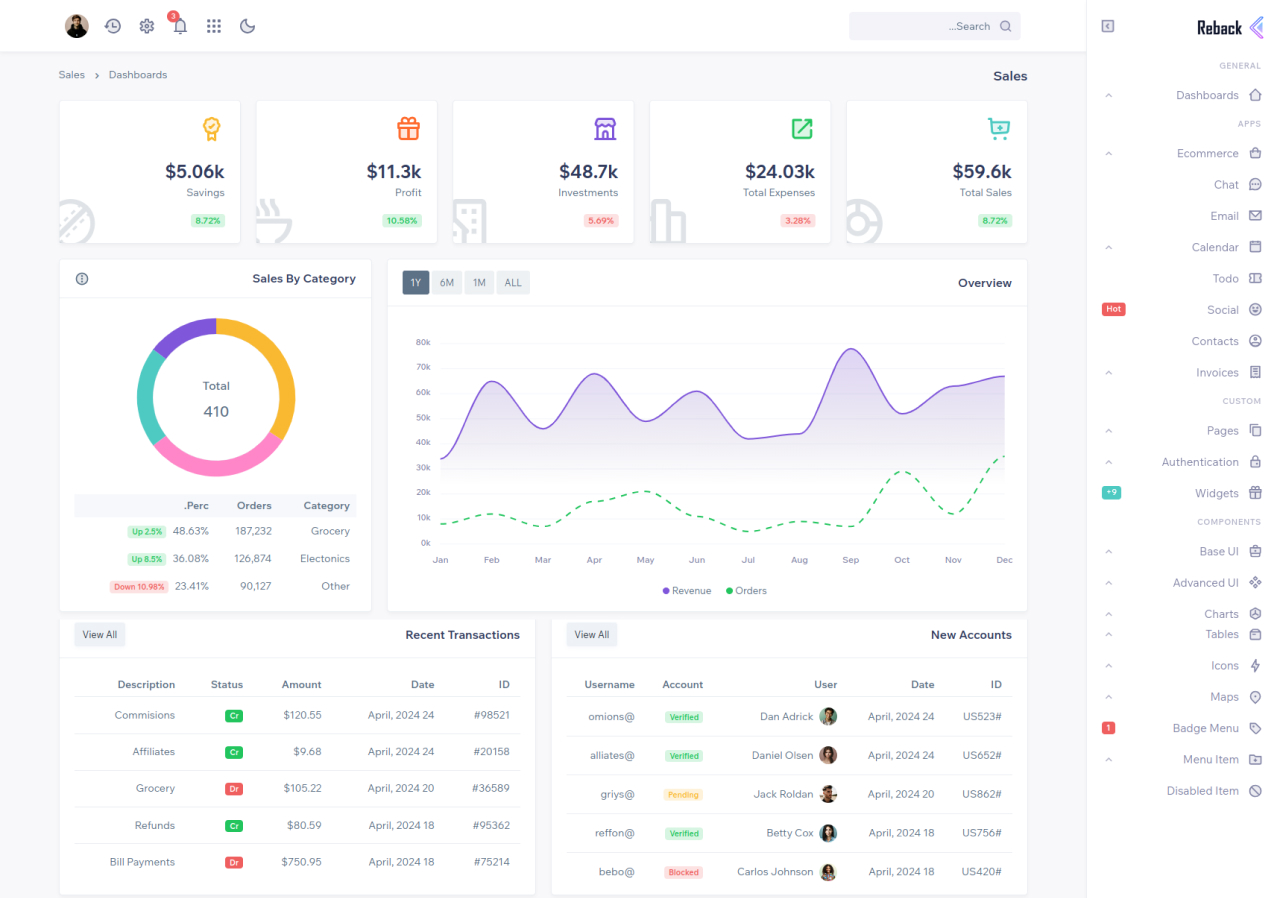1280x898 pixels.
Task: Open the notifications bell icon
Action: tap(180, 26)
